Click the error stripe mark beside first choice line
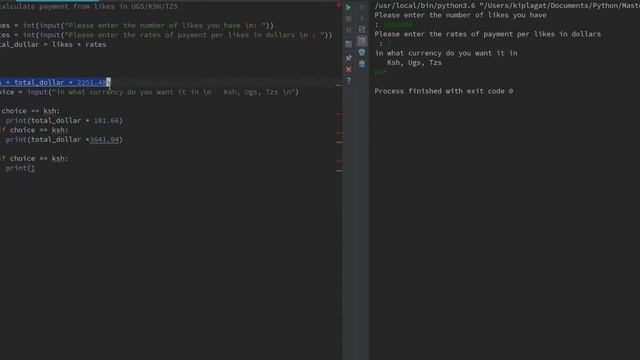Viewport: 640px width, 360px height. pos(339,114)
